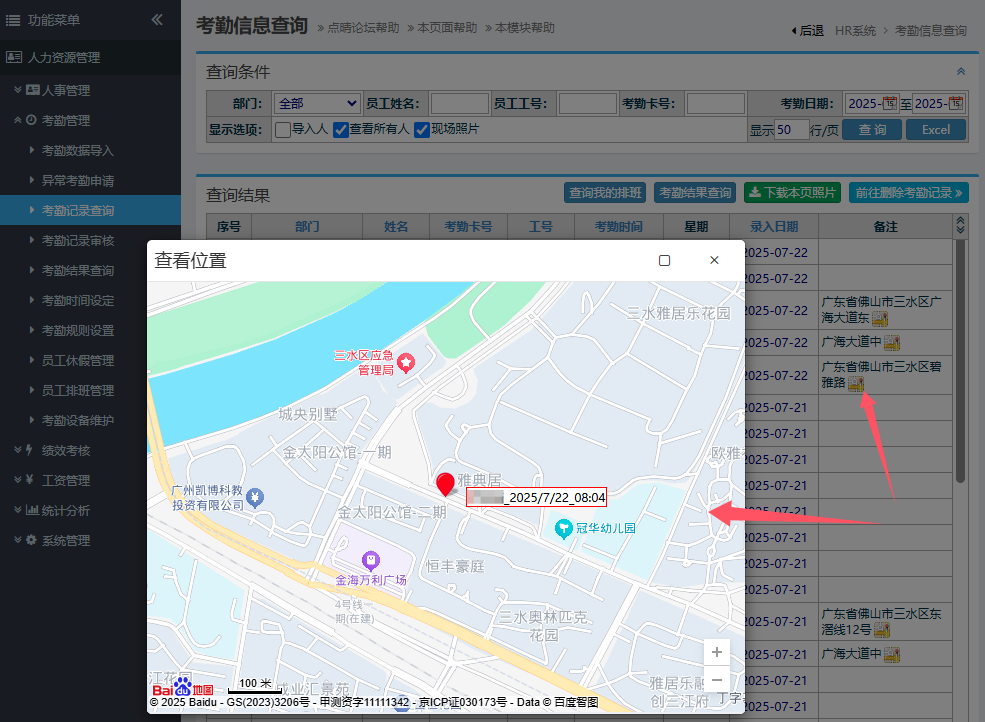Click the 查询 search button

[872, 130]
